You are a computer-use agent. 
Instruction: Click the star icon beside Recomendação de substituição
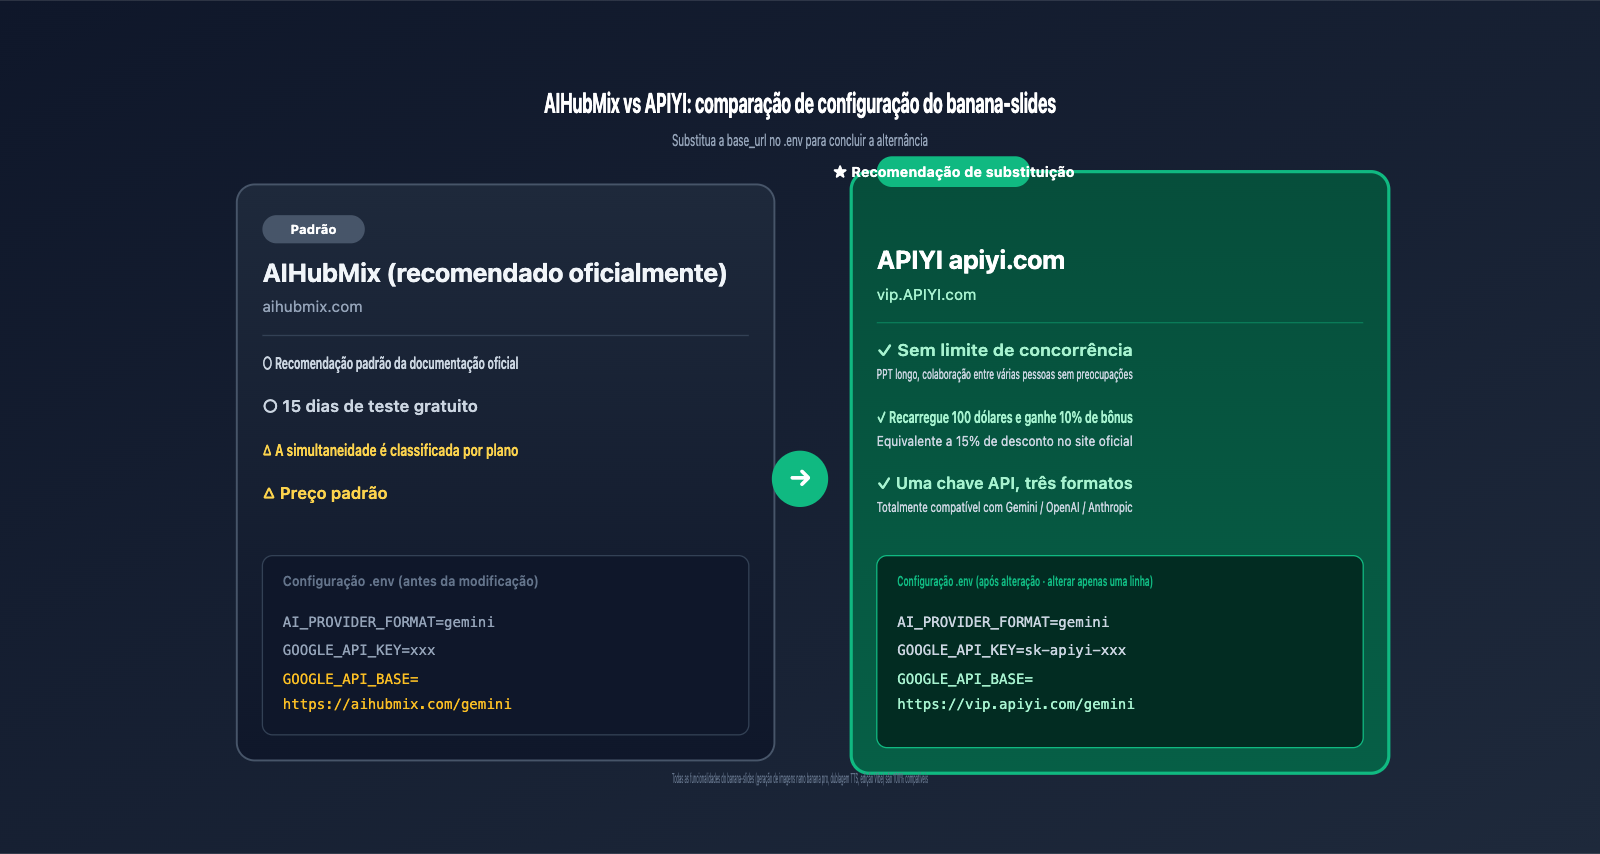pyautogui.click(x=840, y=172)
